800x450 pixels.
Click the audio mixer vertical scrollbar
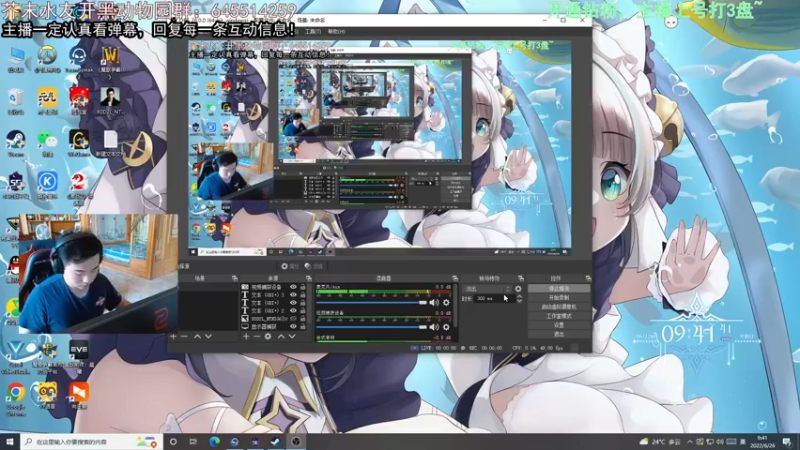(455, 306)
